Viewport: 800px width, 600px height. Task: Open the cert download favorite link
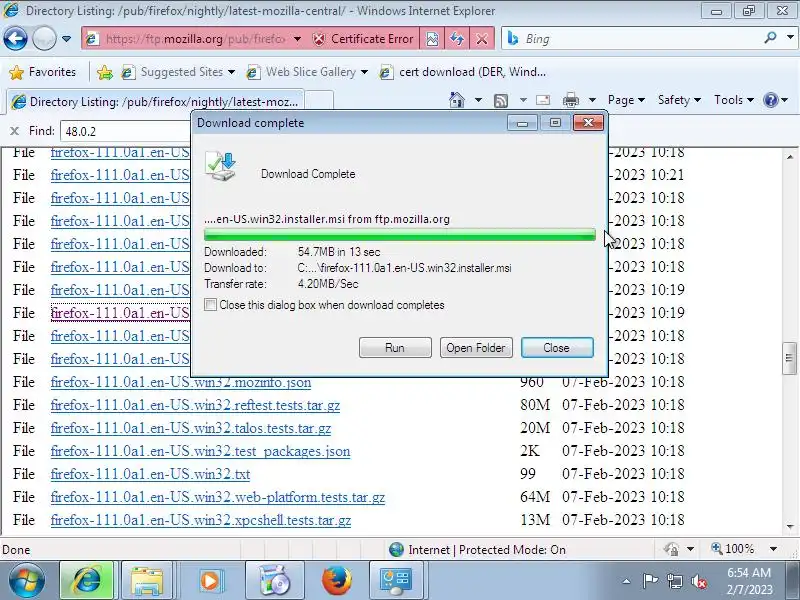tap(463, 72)
